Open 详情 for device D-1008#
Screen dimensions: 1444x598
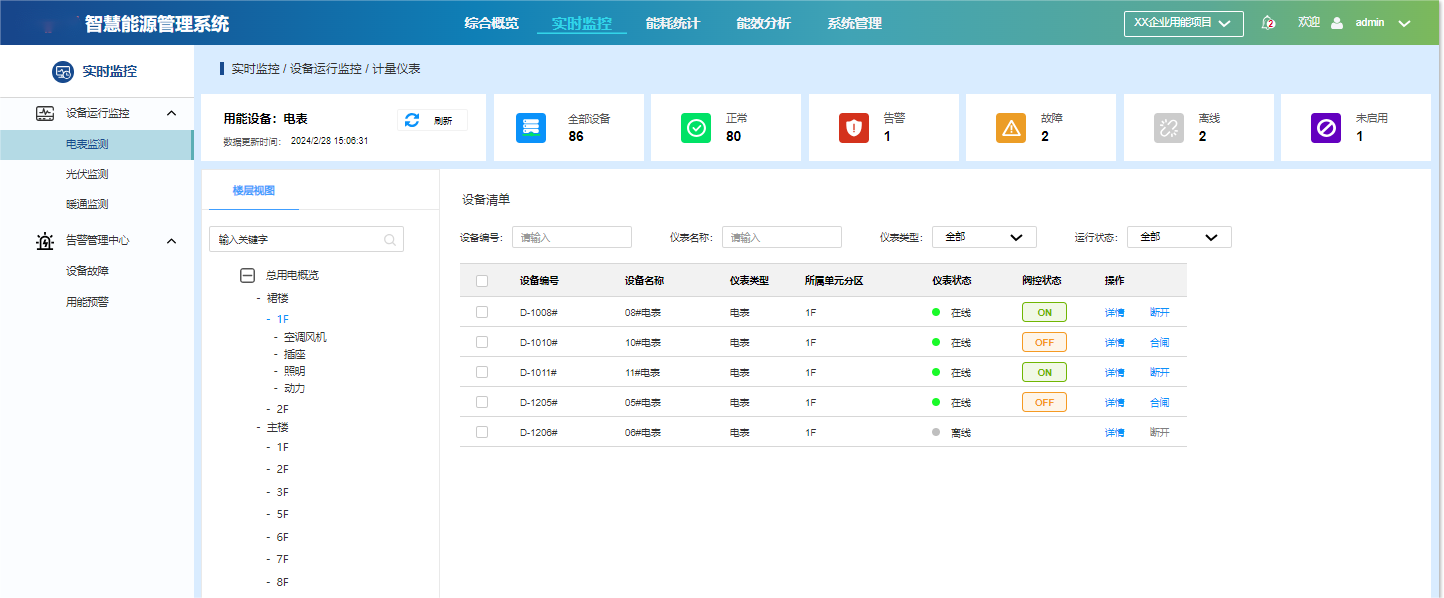pos(1114,313)
